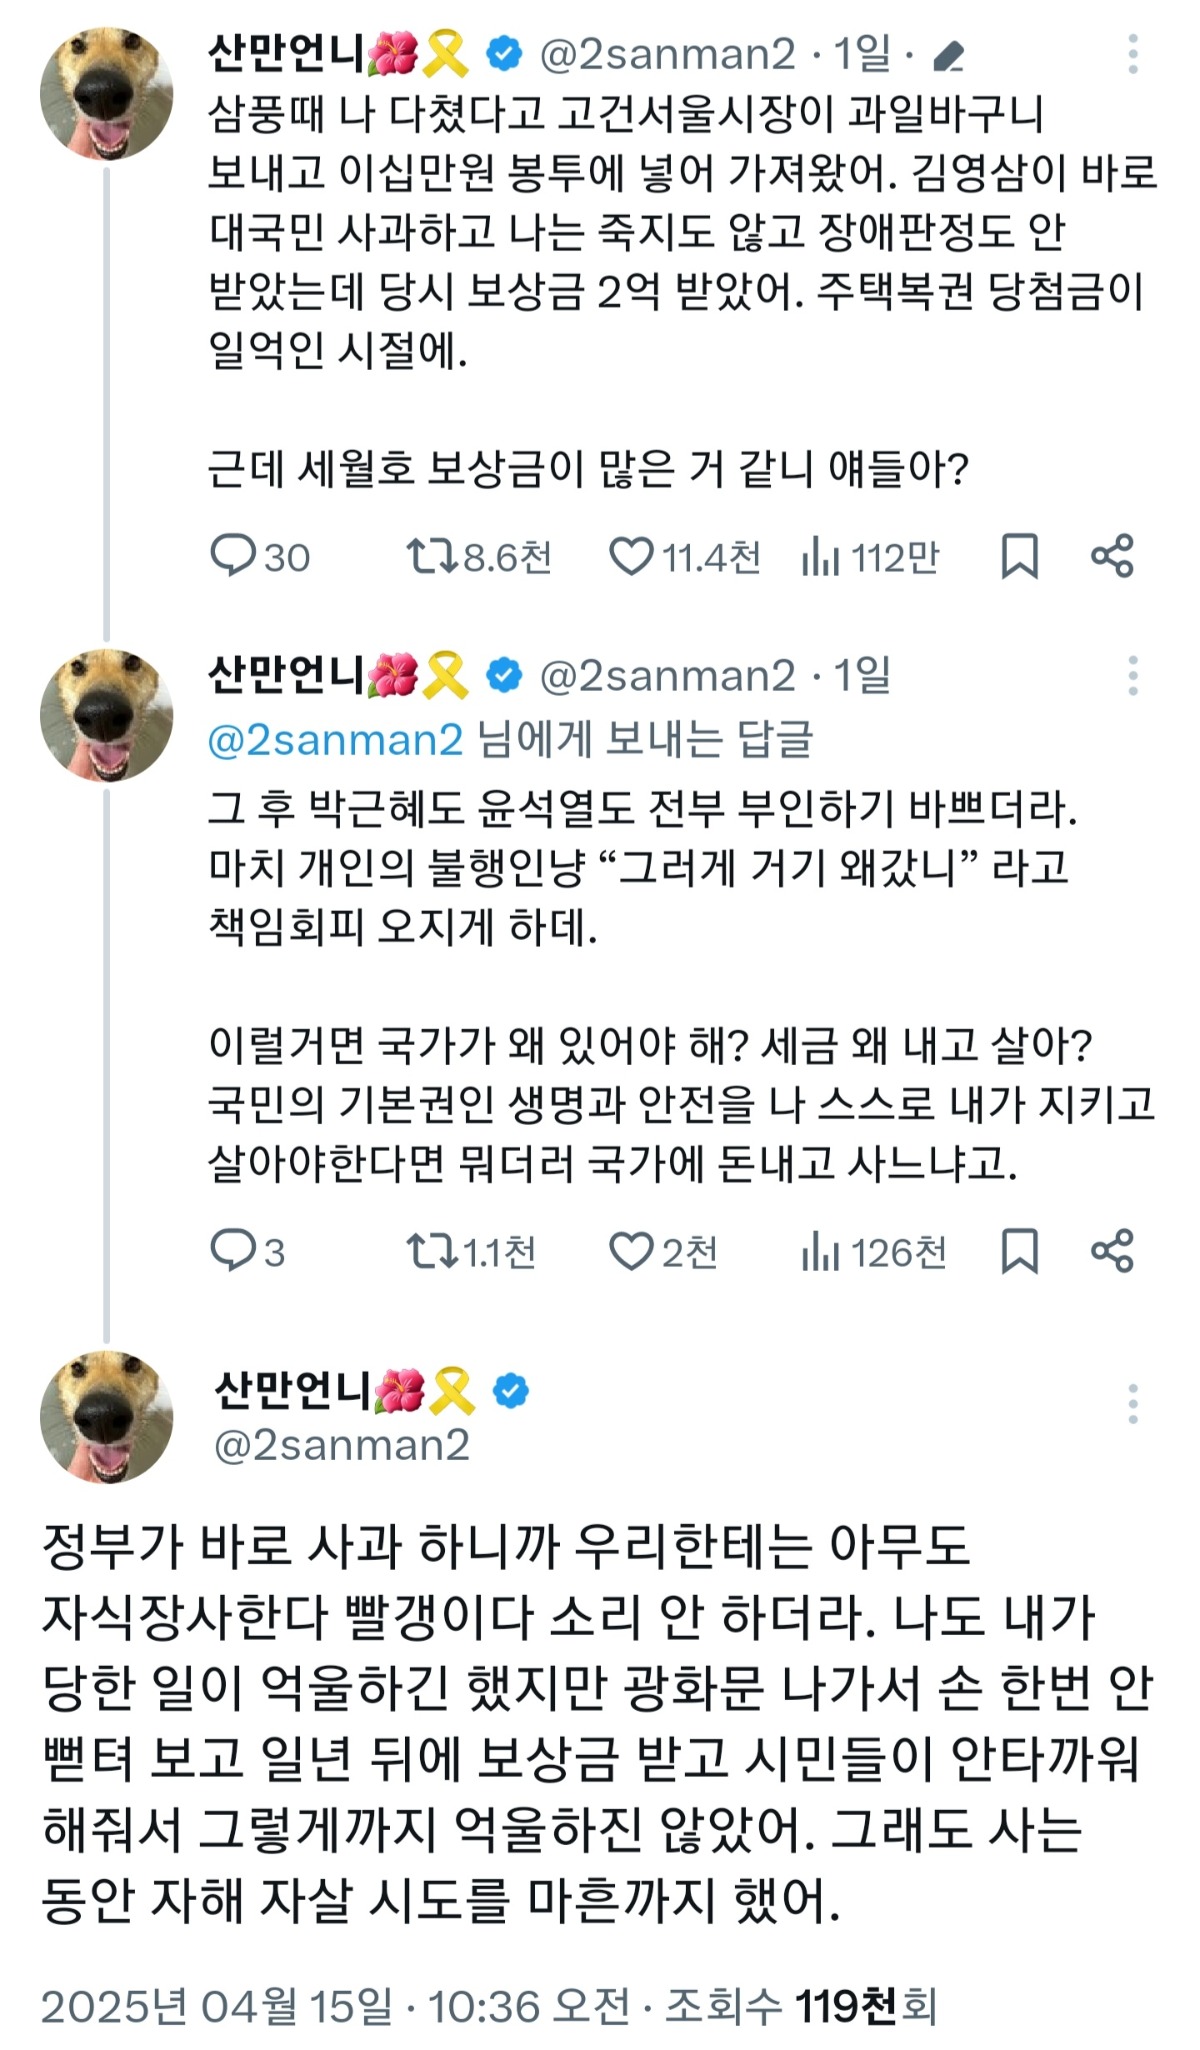Share the second tweet
The image size is (1200, 2050).
tap(1112, 1251)
